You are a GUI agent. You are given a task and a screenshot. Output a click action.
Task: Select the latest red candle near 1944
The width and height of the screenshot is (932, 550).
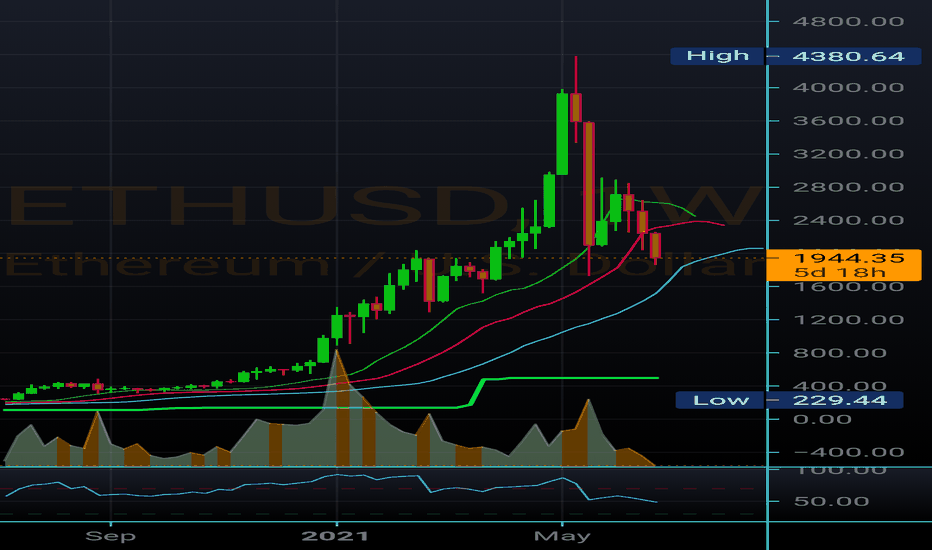click(656, 246)
